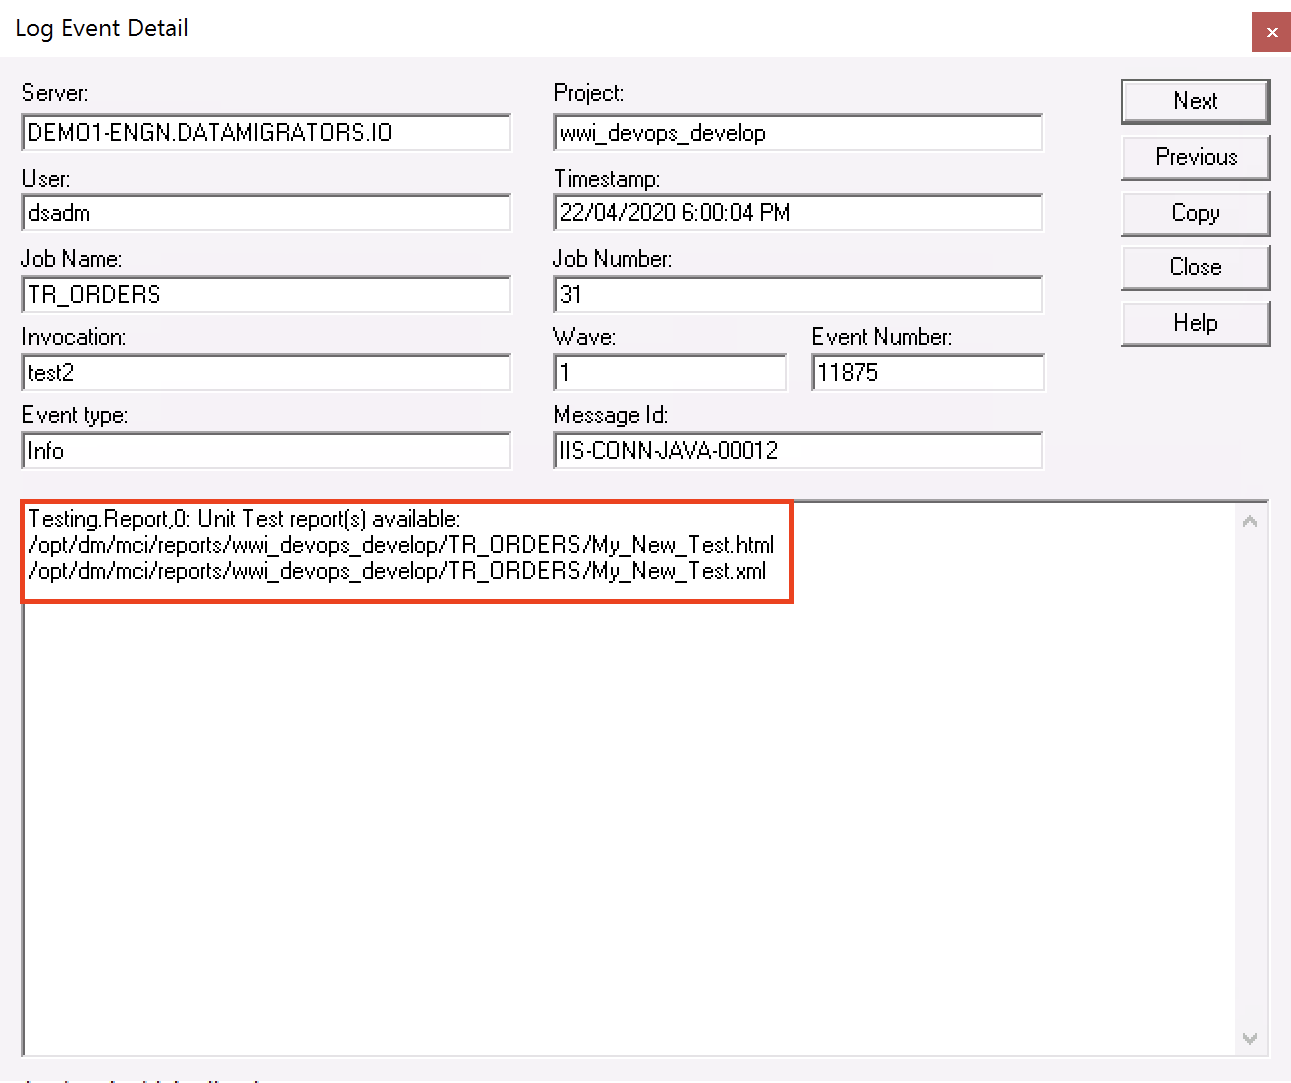This screenshot has width=1291, height=1083.
Task: Focus the Timestamp field
Action: [x=797, y=213]
